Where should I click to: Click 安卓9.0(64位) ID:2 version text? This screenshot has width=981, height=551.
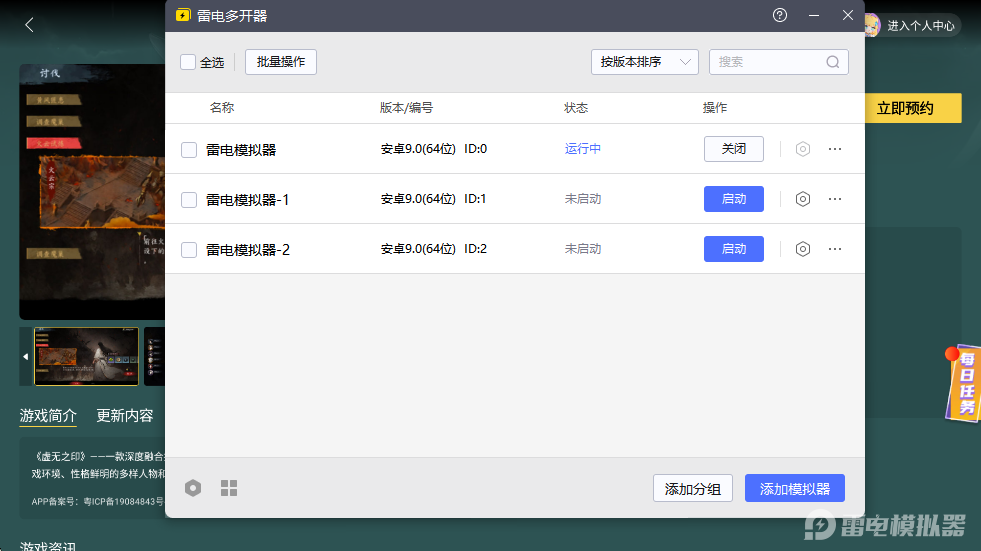[434, 249]
